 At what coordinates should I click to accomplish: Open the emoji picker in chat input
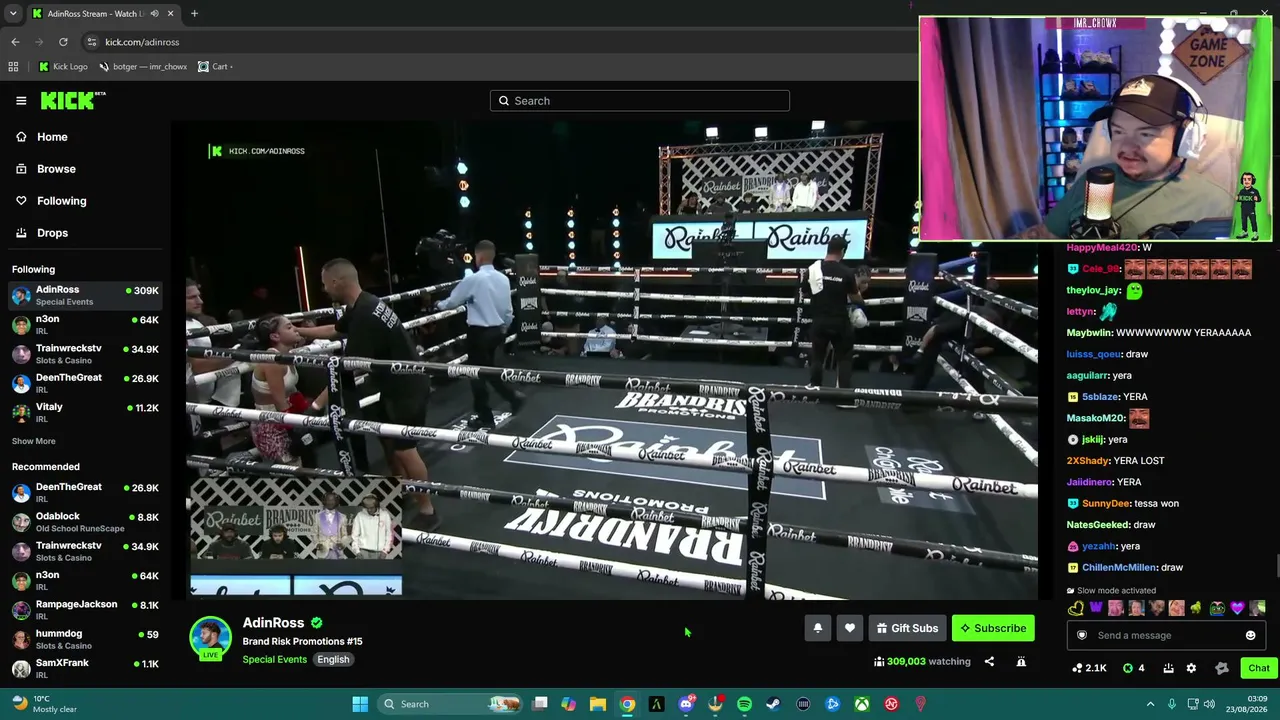1250,635
